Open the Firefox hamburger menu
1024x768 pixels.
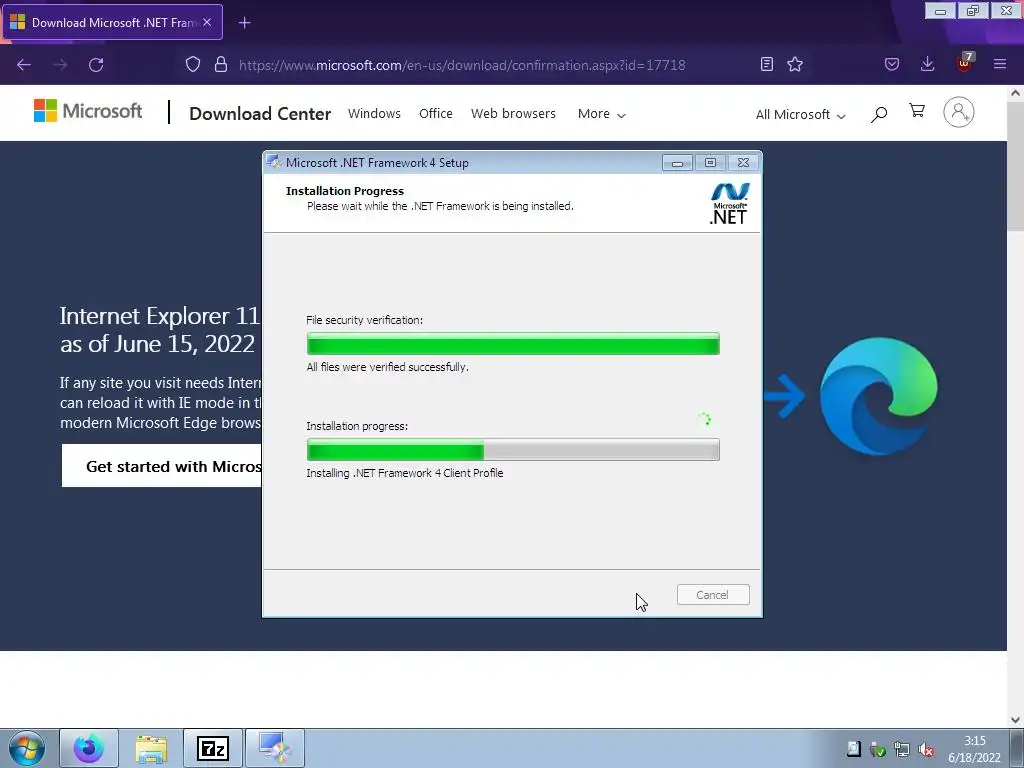(1000, 64)
